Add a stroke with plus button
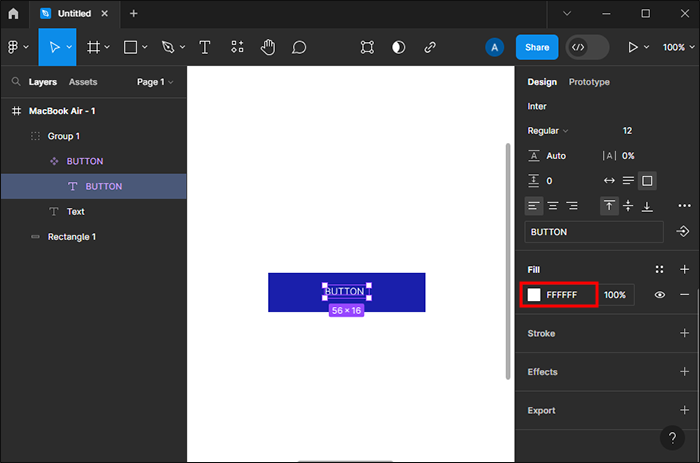 click(684, 333)
